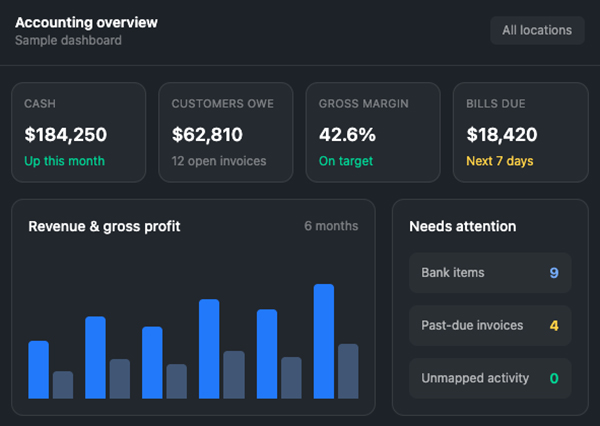Select the Unmapped activity row

pos(490,379)
